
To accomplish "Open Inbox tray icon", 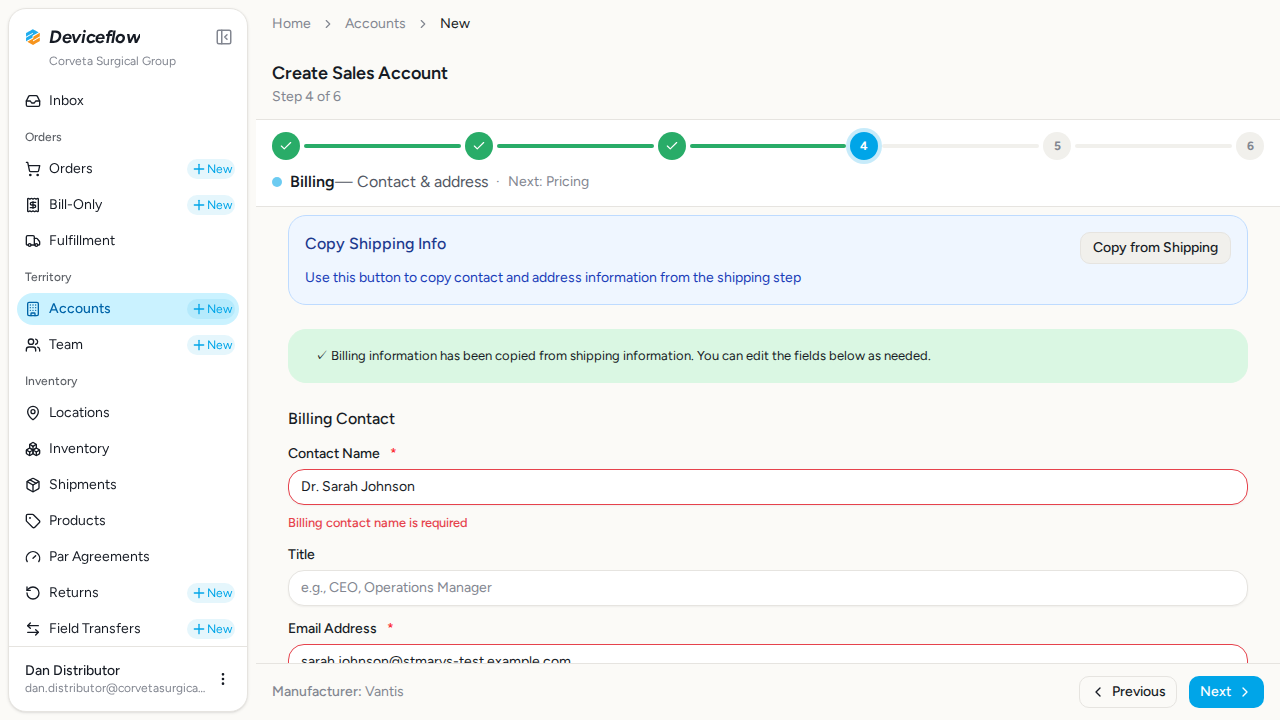I will click(33, 101).
